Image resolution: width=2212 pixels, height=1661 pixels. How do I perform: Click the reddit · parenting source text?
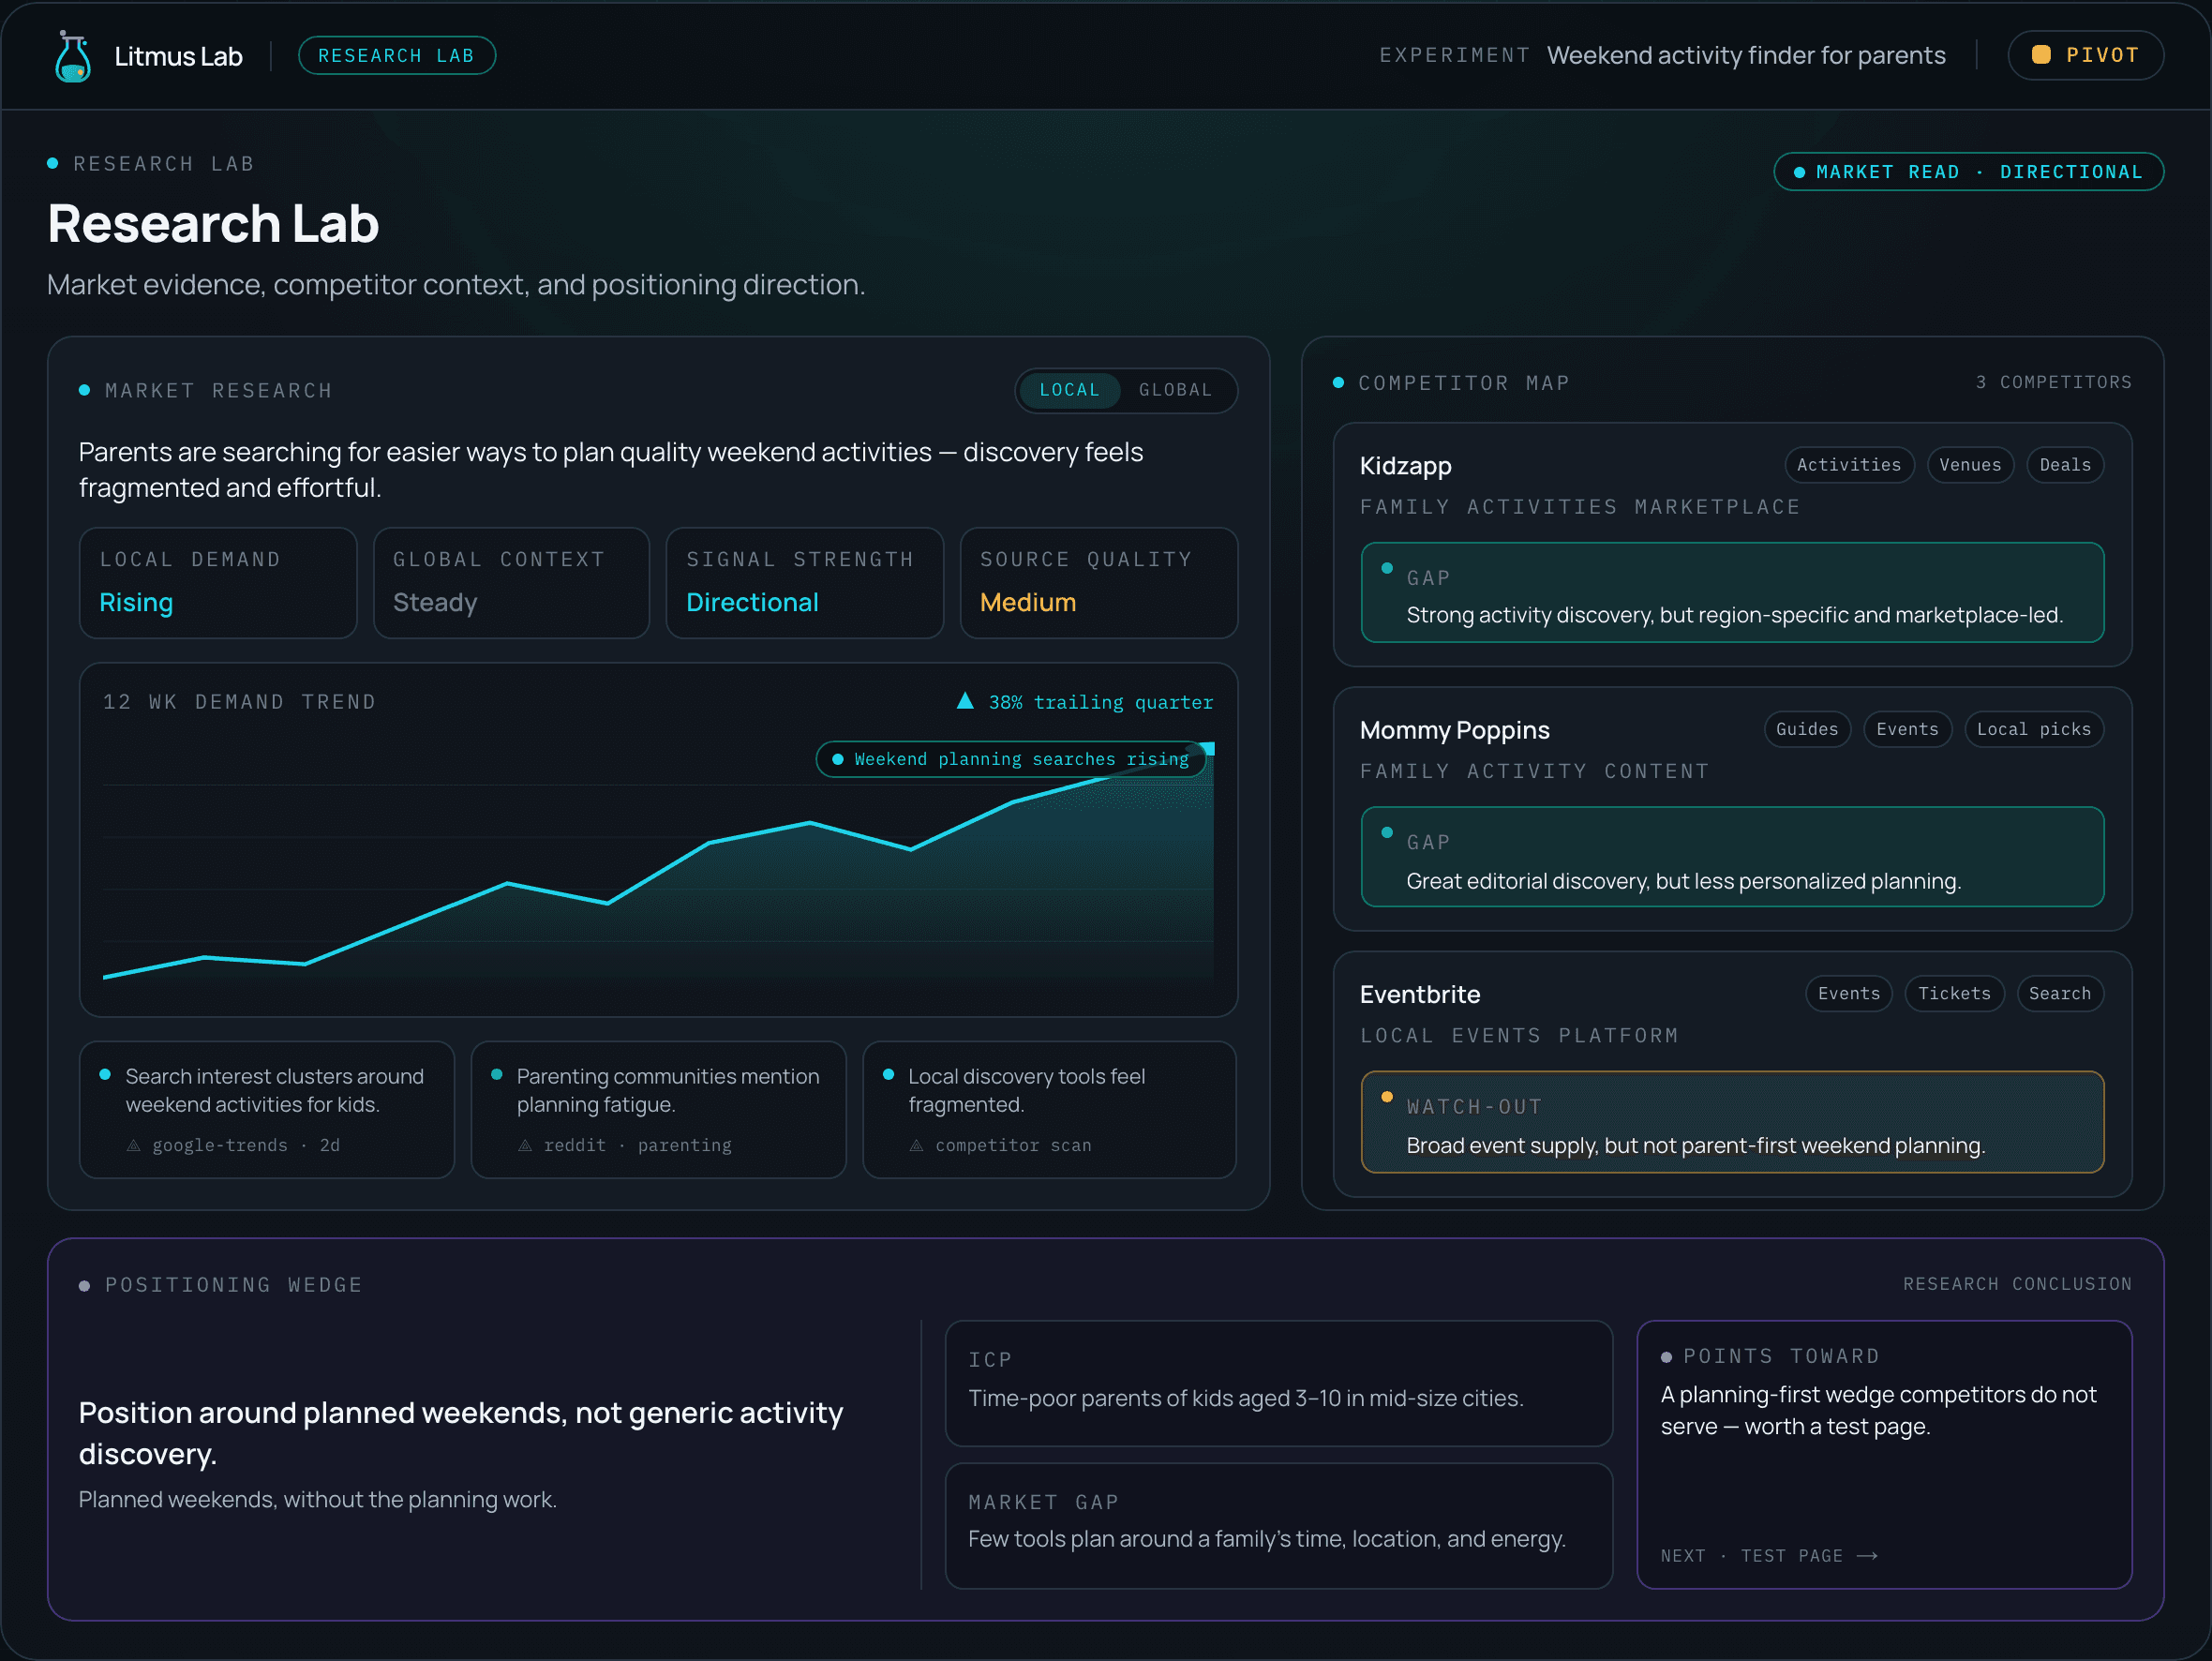(x=637, y=1146)
